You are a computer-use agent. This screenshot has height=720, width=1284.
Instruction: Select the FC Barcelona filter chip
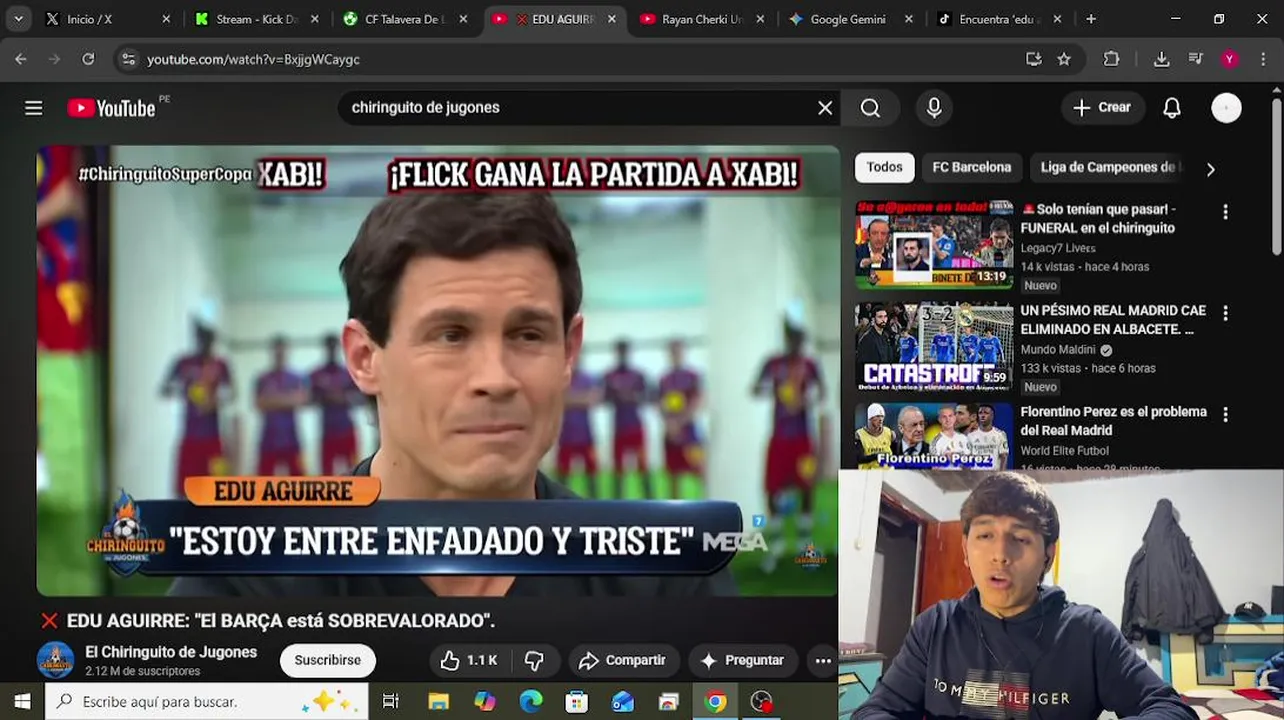pos(971,167)
